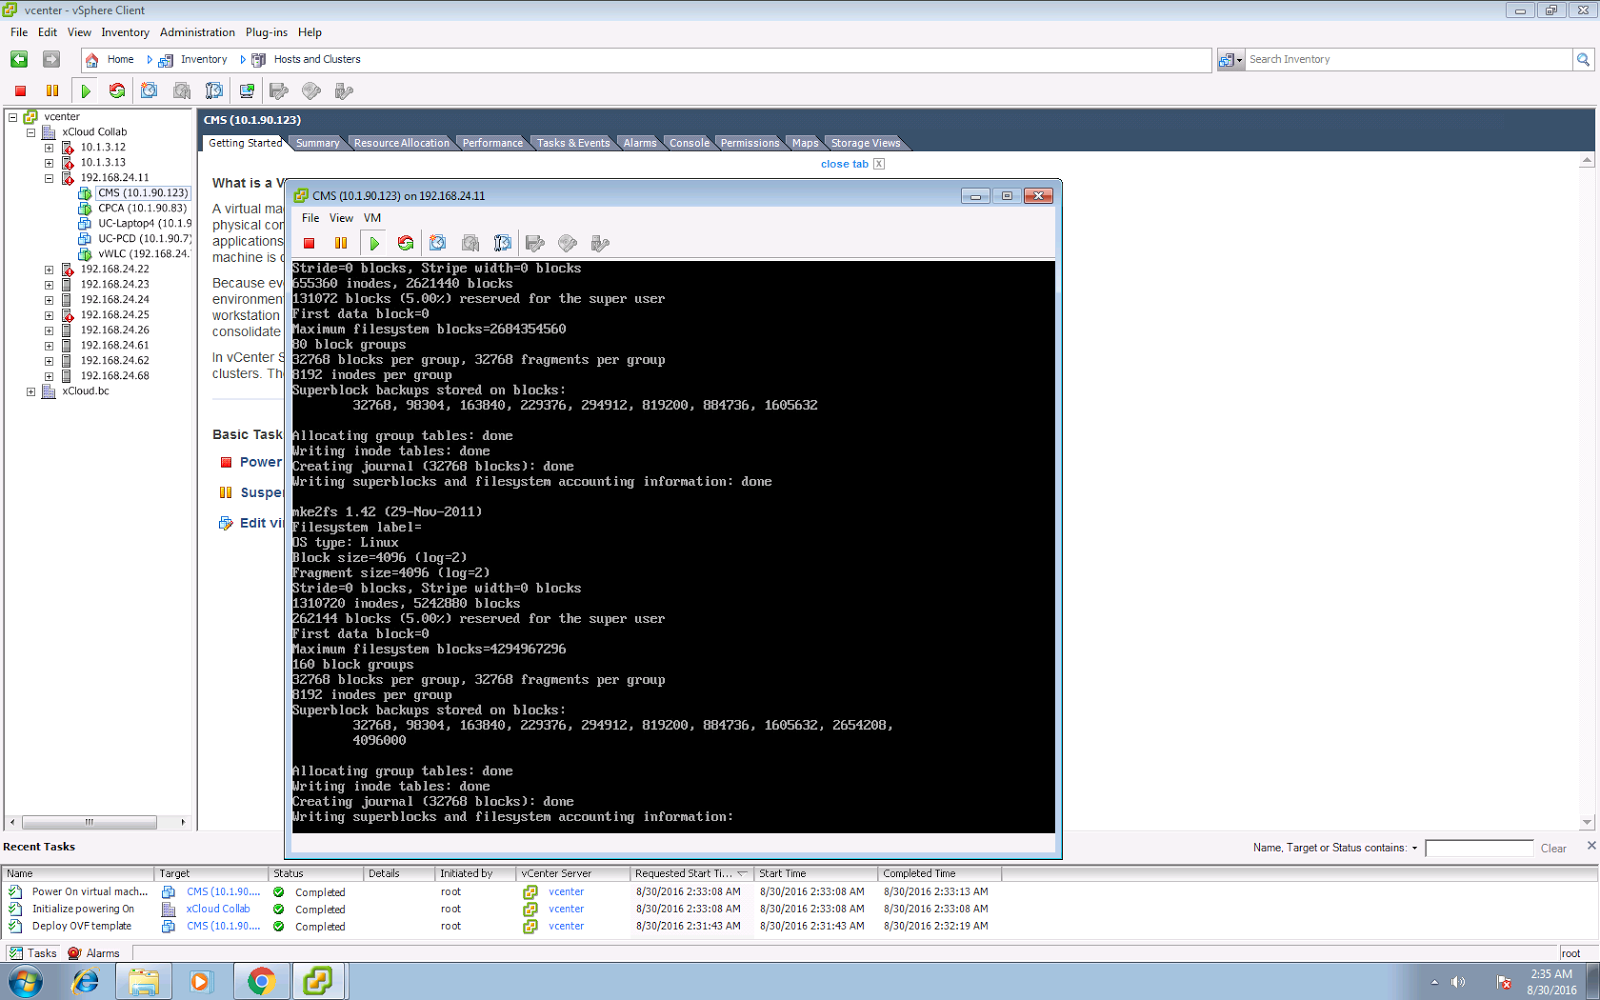The width and height of the screenshot is (1600, 1000).
Task: Power off the CMS virtual machine
Action: pyautogui.click(x=309, y=242)
